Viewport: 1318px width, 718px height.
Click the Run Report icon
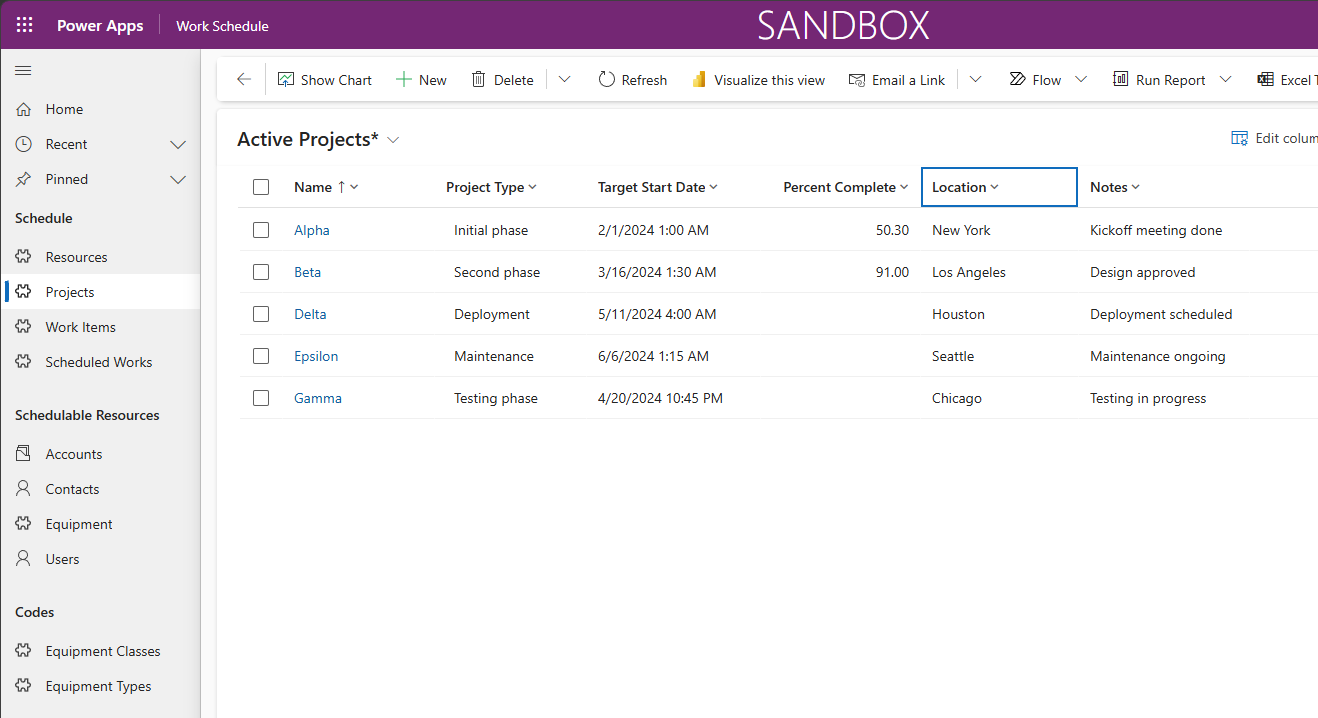(x=1121, y=80)
